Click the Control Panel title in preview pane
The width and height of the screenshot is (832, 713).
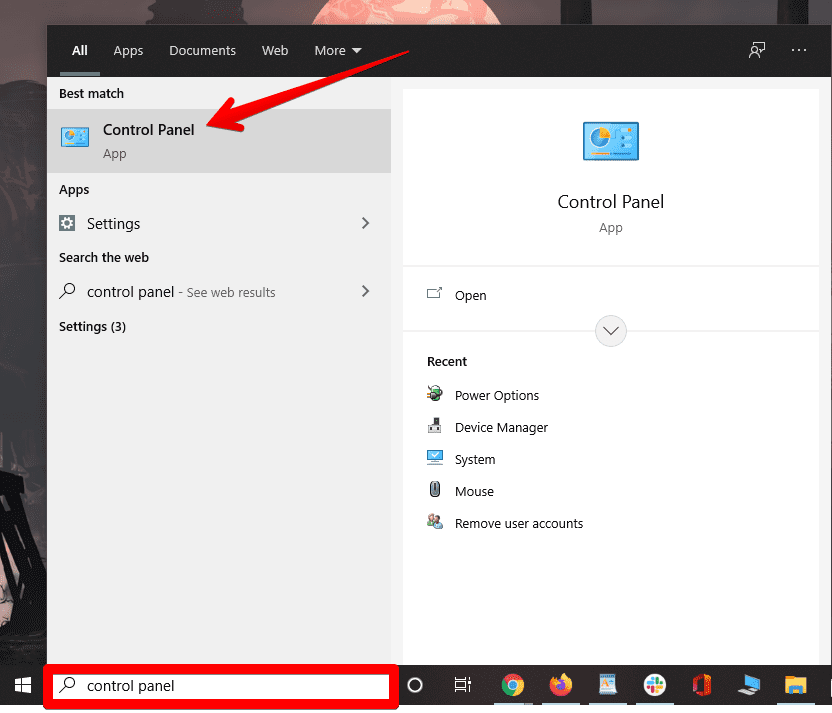611,202
